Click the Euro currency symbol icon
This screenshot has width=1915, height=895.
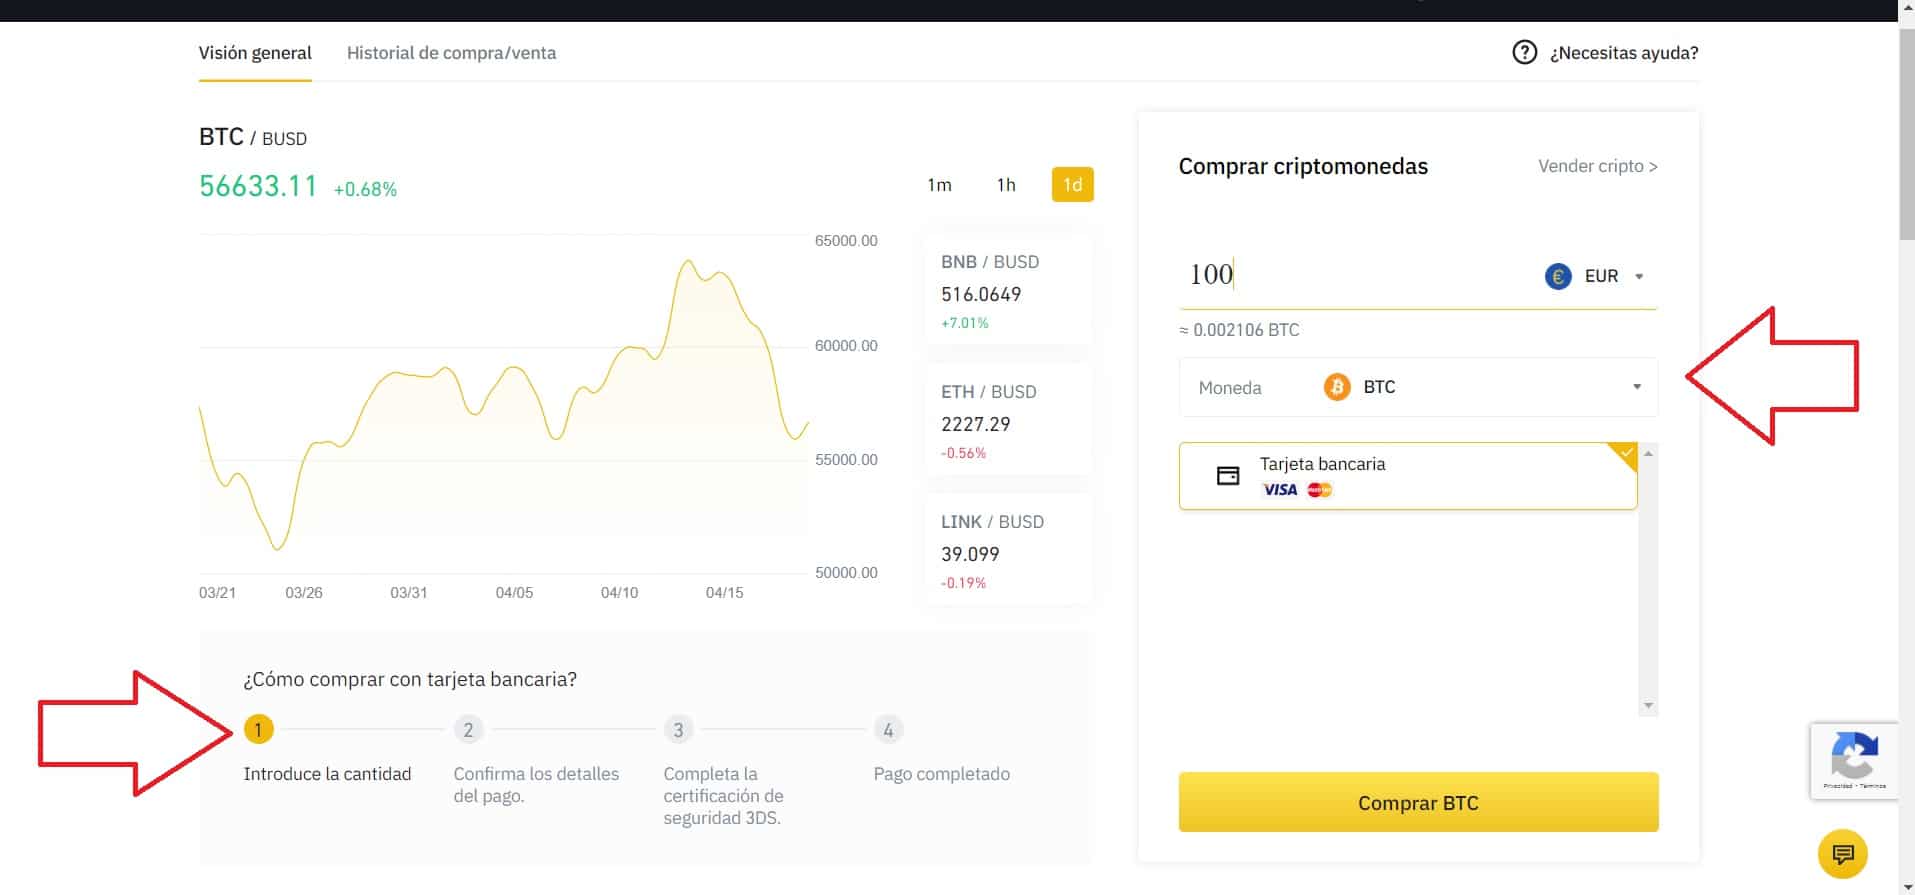[1558, 276]
